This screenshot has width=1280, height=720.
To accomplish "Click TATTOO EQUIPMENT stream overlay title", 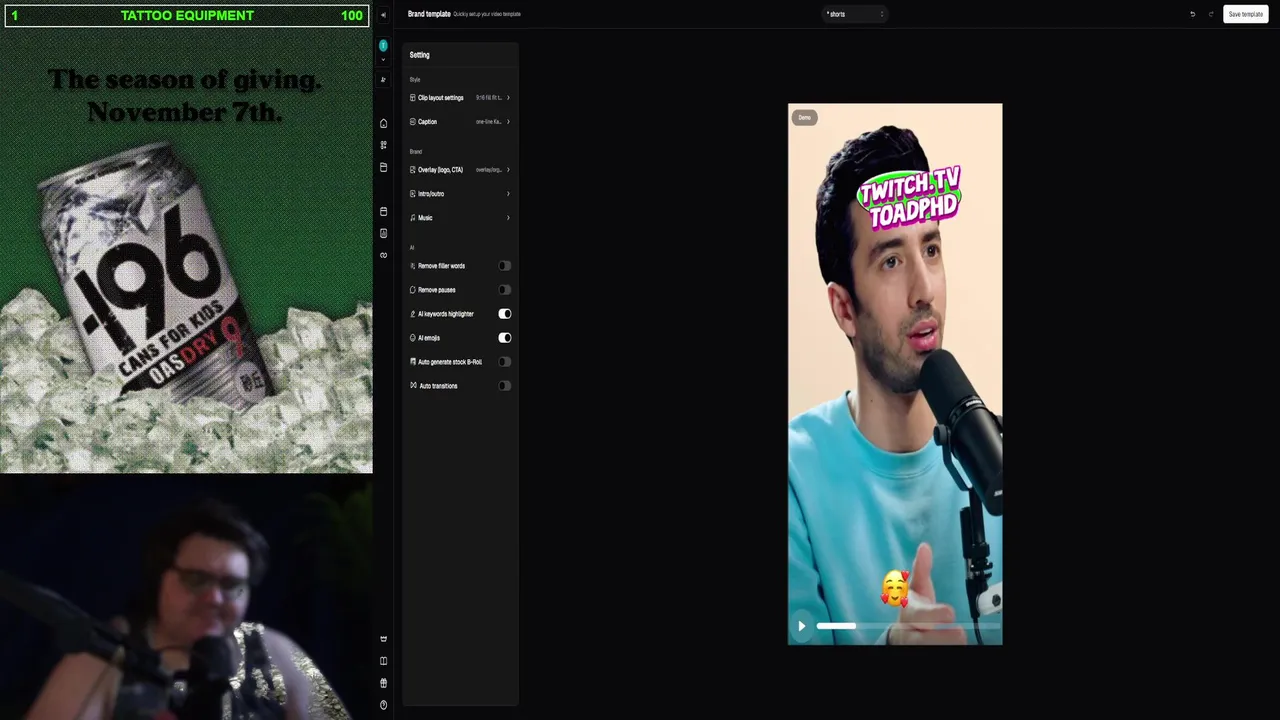I will click(187, 15).
